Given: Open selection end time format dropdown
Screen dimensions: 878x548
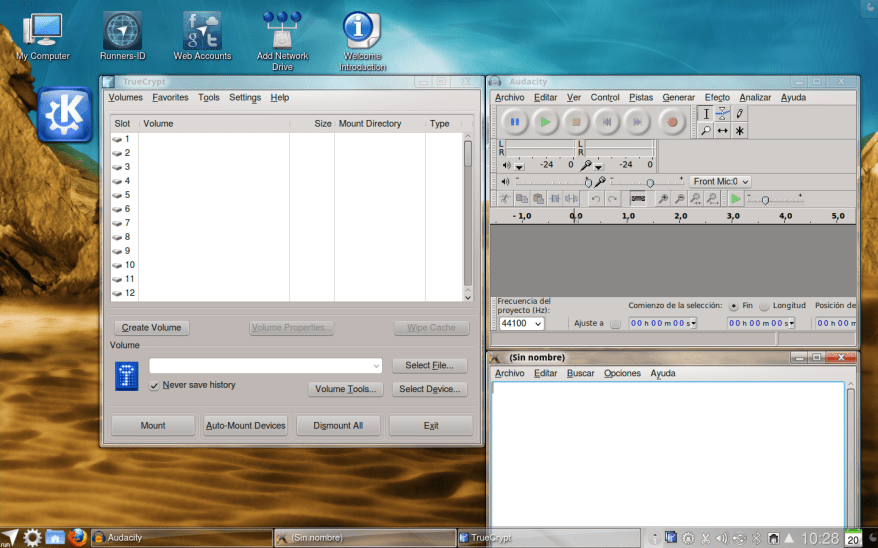Looking at the screenshot, I should (792, 323).
